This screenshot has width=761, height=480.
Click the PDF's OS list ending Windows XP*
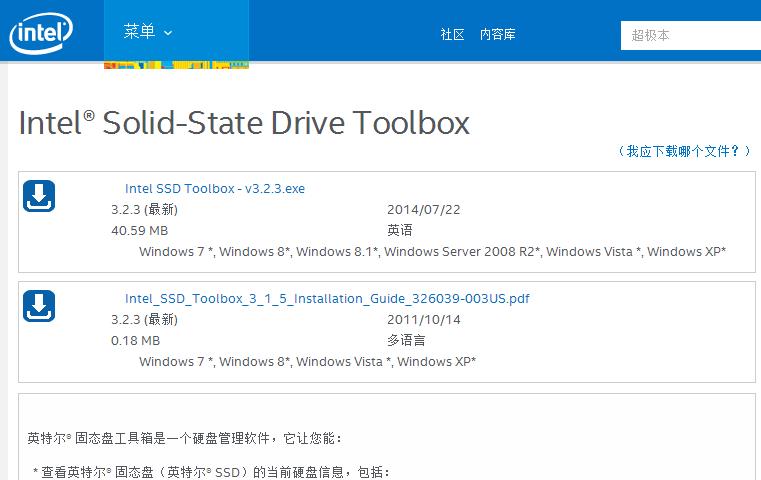pos(308,362)
